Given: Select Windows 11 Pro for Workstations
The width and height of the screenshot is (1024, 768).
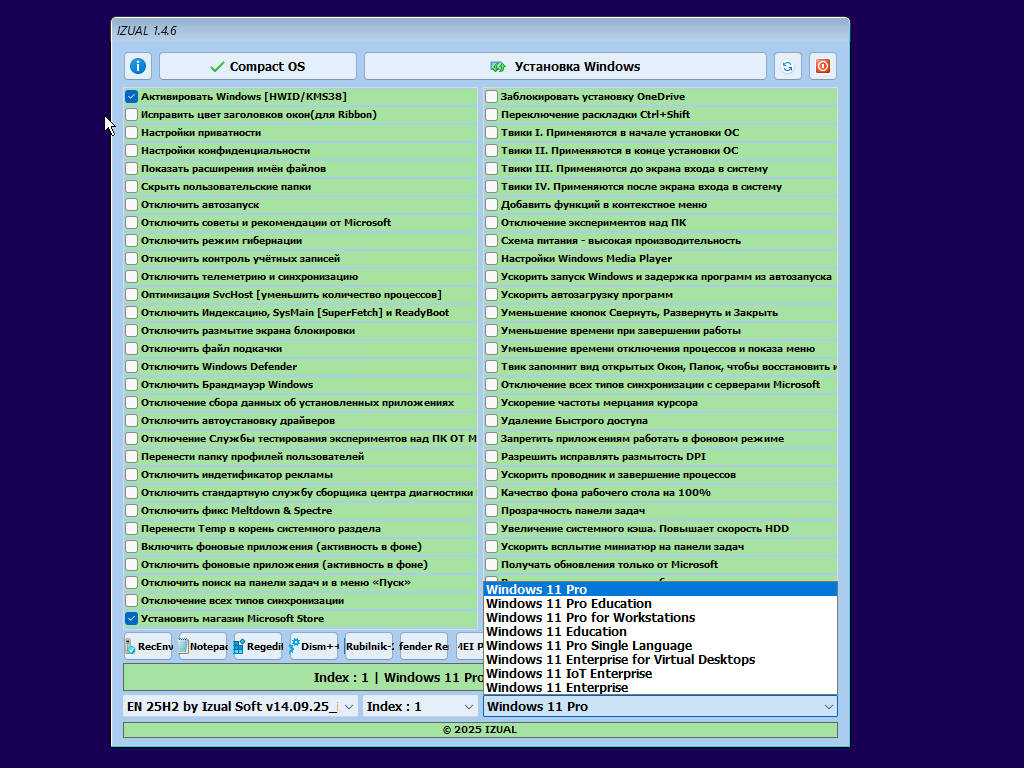Looking at the screenshot, I should [660, 618].
